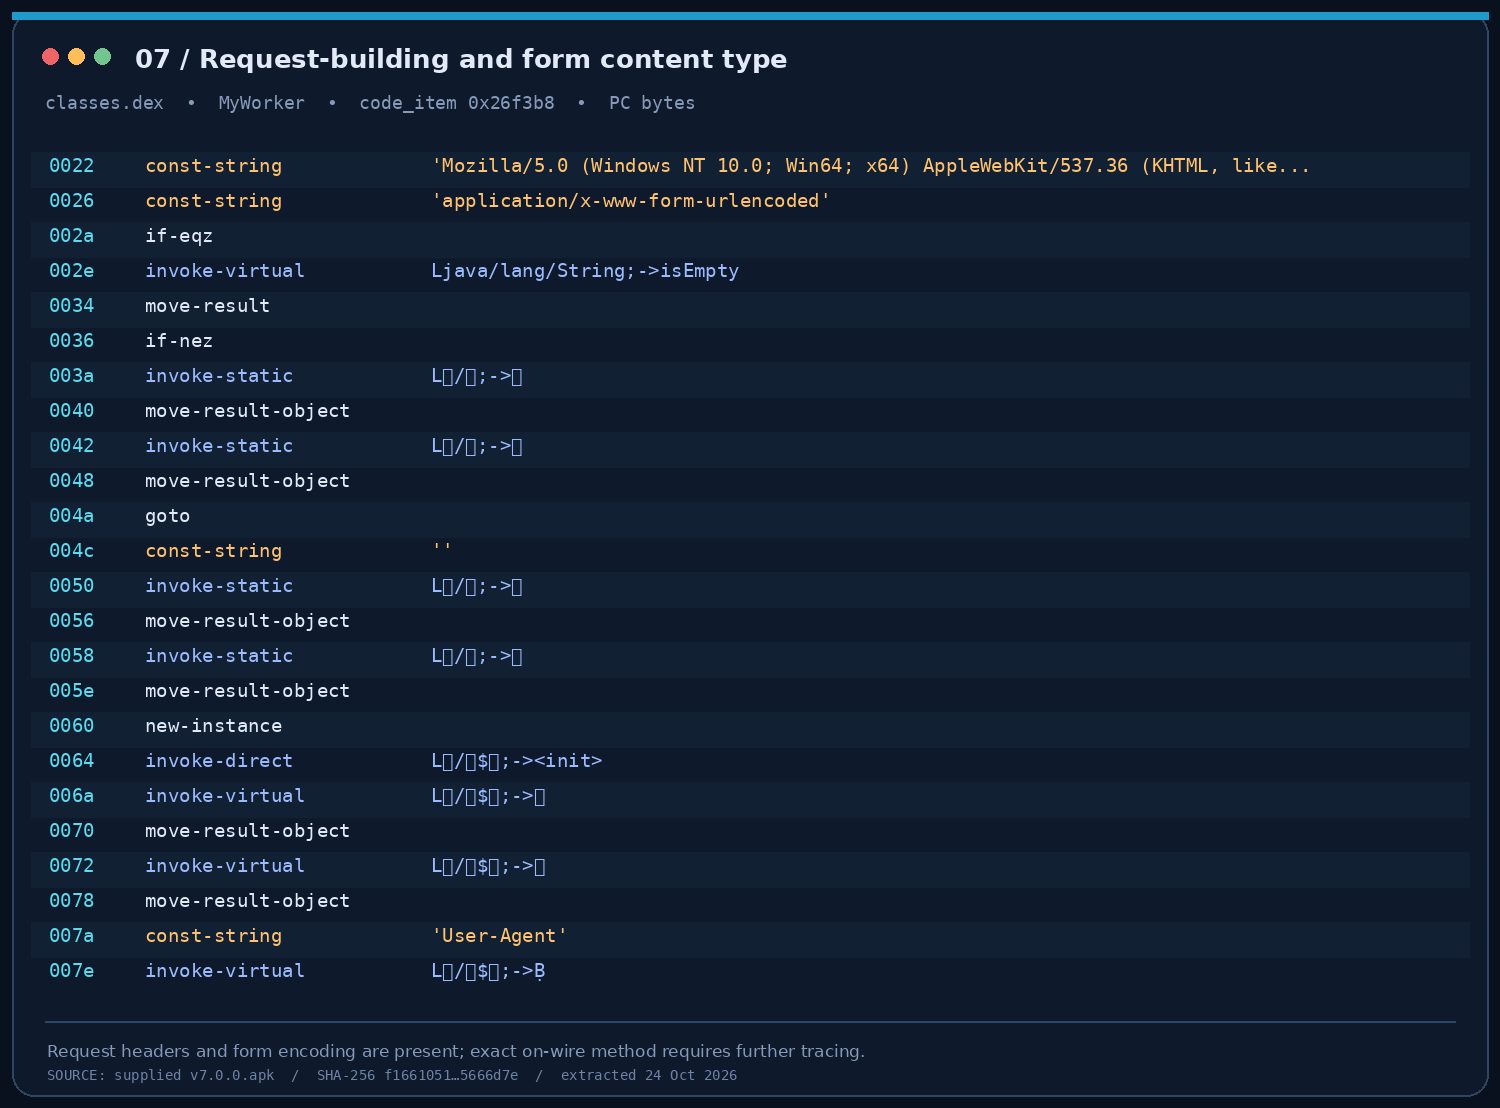The height and width of the screenshot is (1108, 1500).
Task: Select the 'if-eqz' opcode
Action: coord(179,236)
